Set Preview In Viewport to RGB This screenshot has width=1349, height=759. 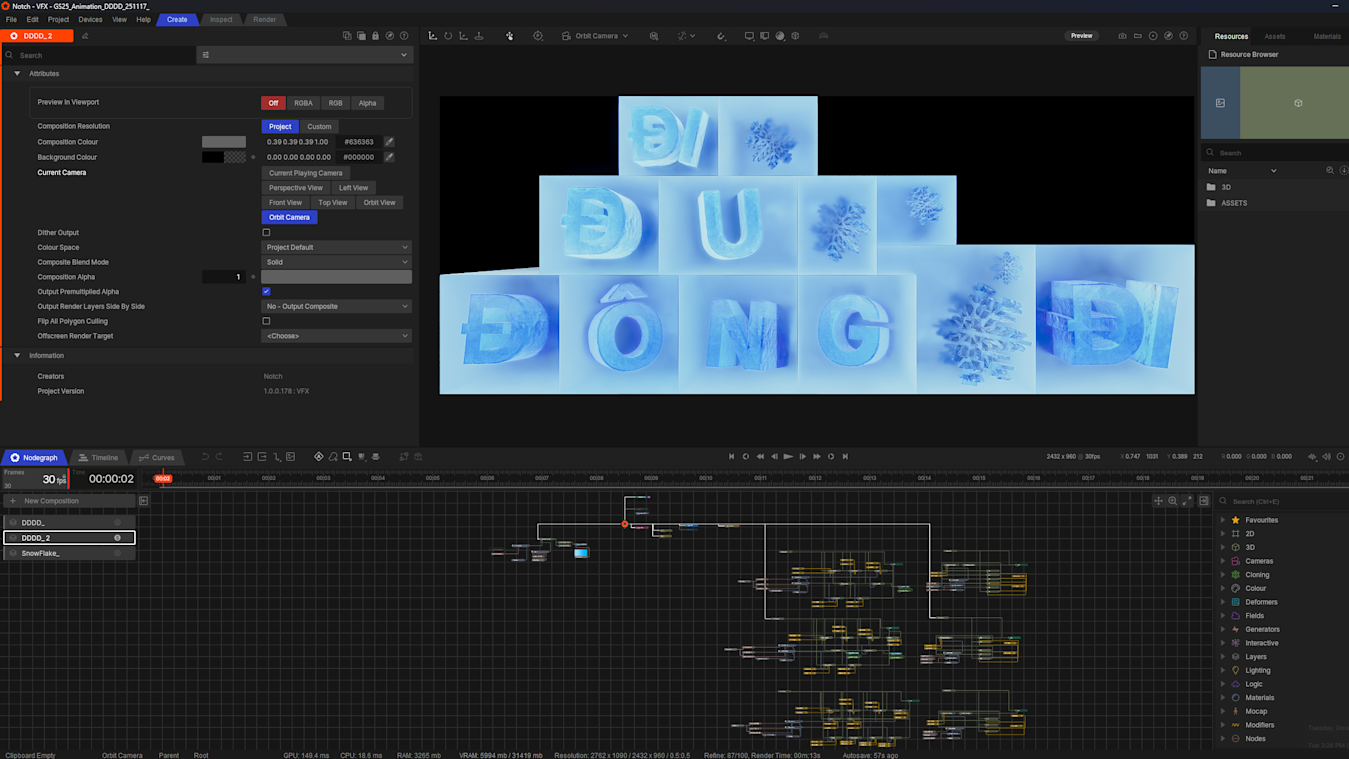click(335, 103)
